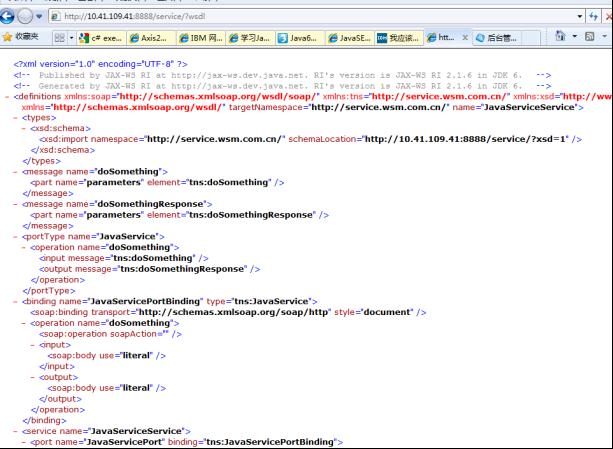Switch to the IBM tab
The width and height of the screenshot is (613, 449).
[x=199, y=37]
